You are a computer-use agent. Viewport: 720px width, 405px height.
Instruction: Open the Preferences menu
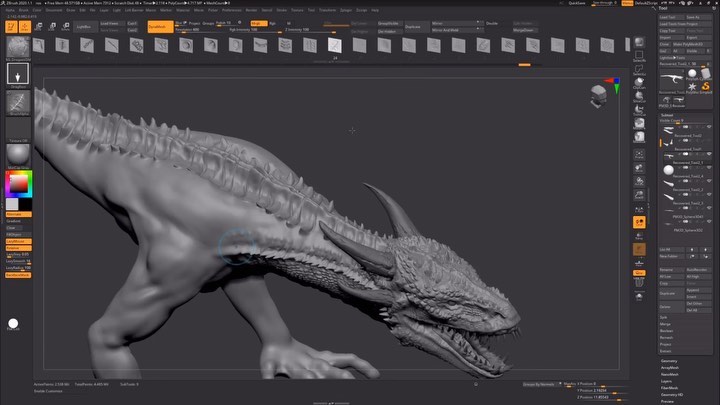point(231,10)
